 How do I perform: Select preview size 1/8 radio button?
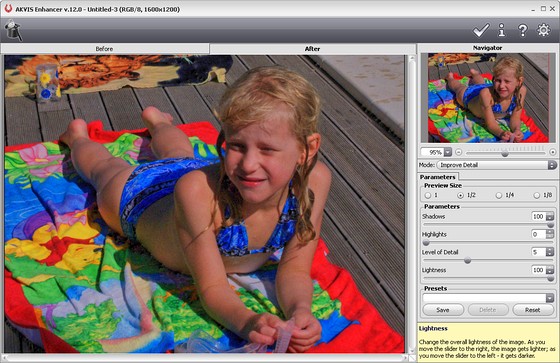[x=536, y=195]
